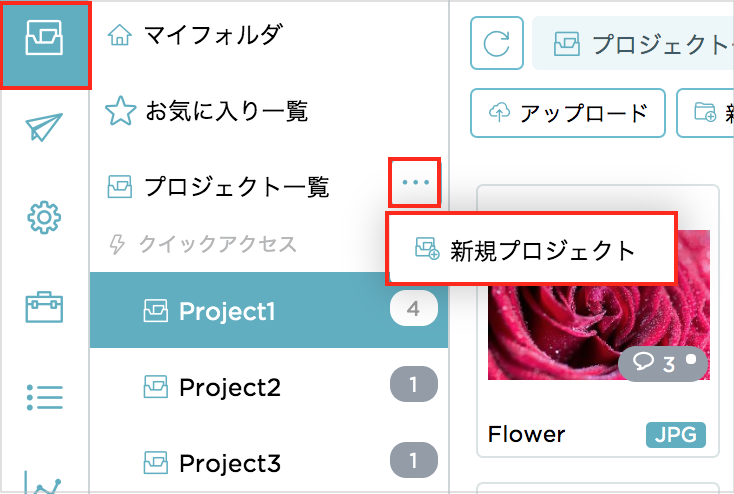Open お気に入り一覧 favorites list
The width and height of the screenshot is (734, 494).
[x=224, y=111]
